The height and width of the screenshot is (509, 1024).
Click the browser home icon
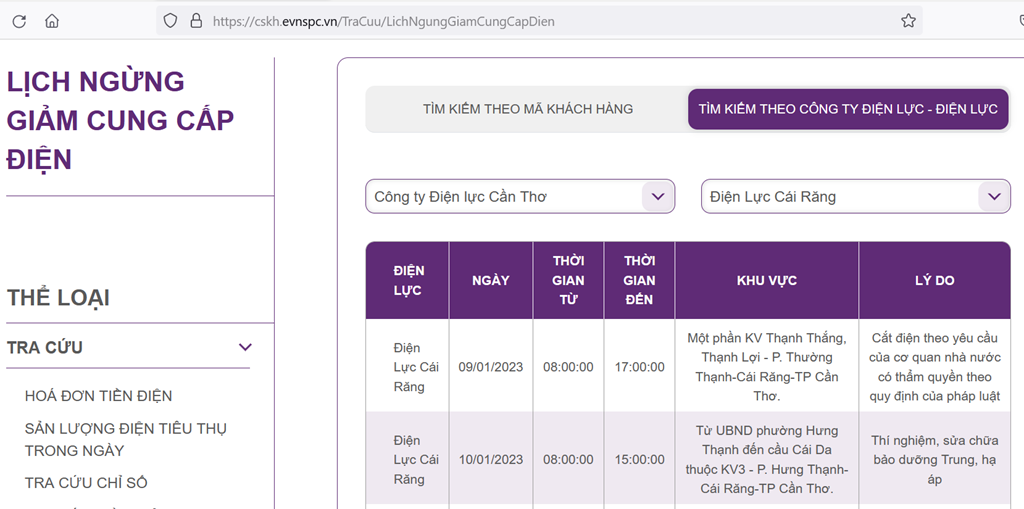[x=52, y=21]
